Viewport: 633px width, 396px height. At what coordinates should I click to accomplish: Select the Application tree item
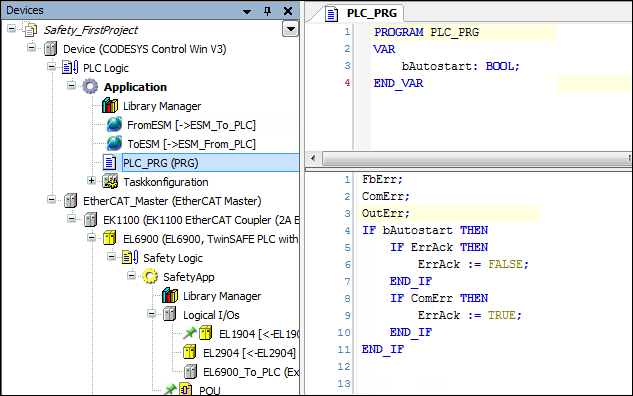coord(135,87)
